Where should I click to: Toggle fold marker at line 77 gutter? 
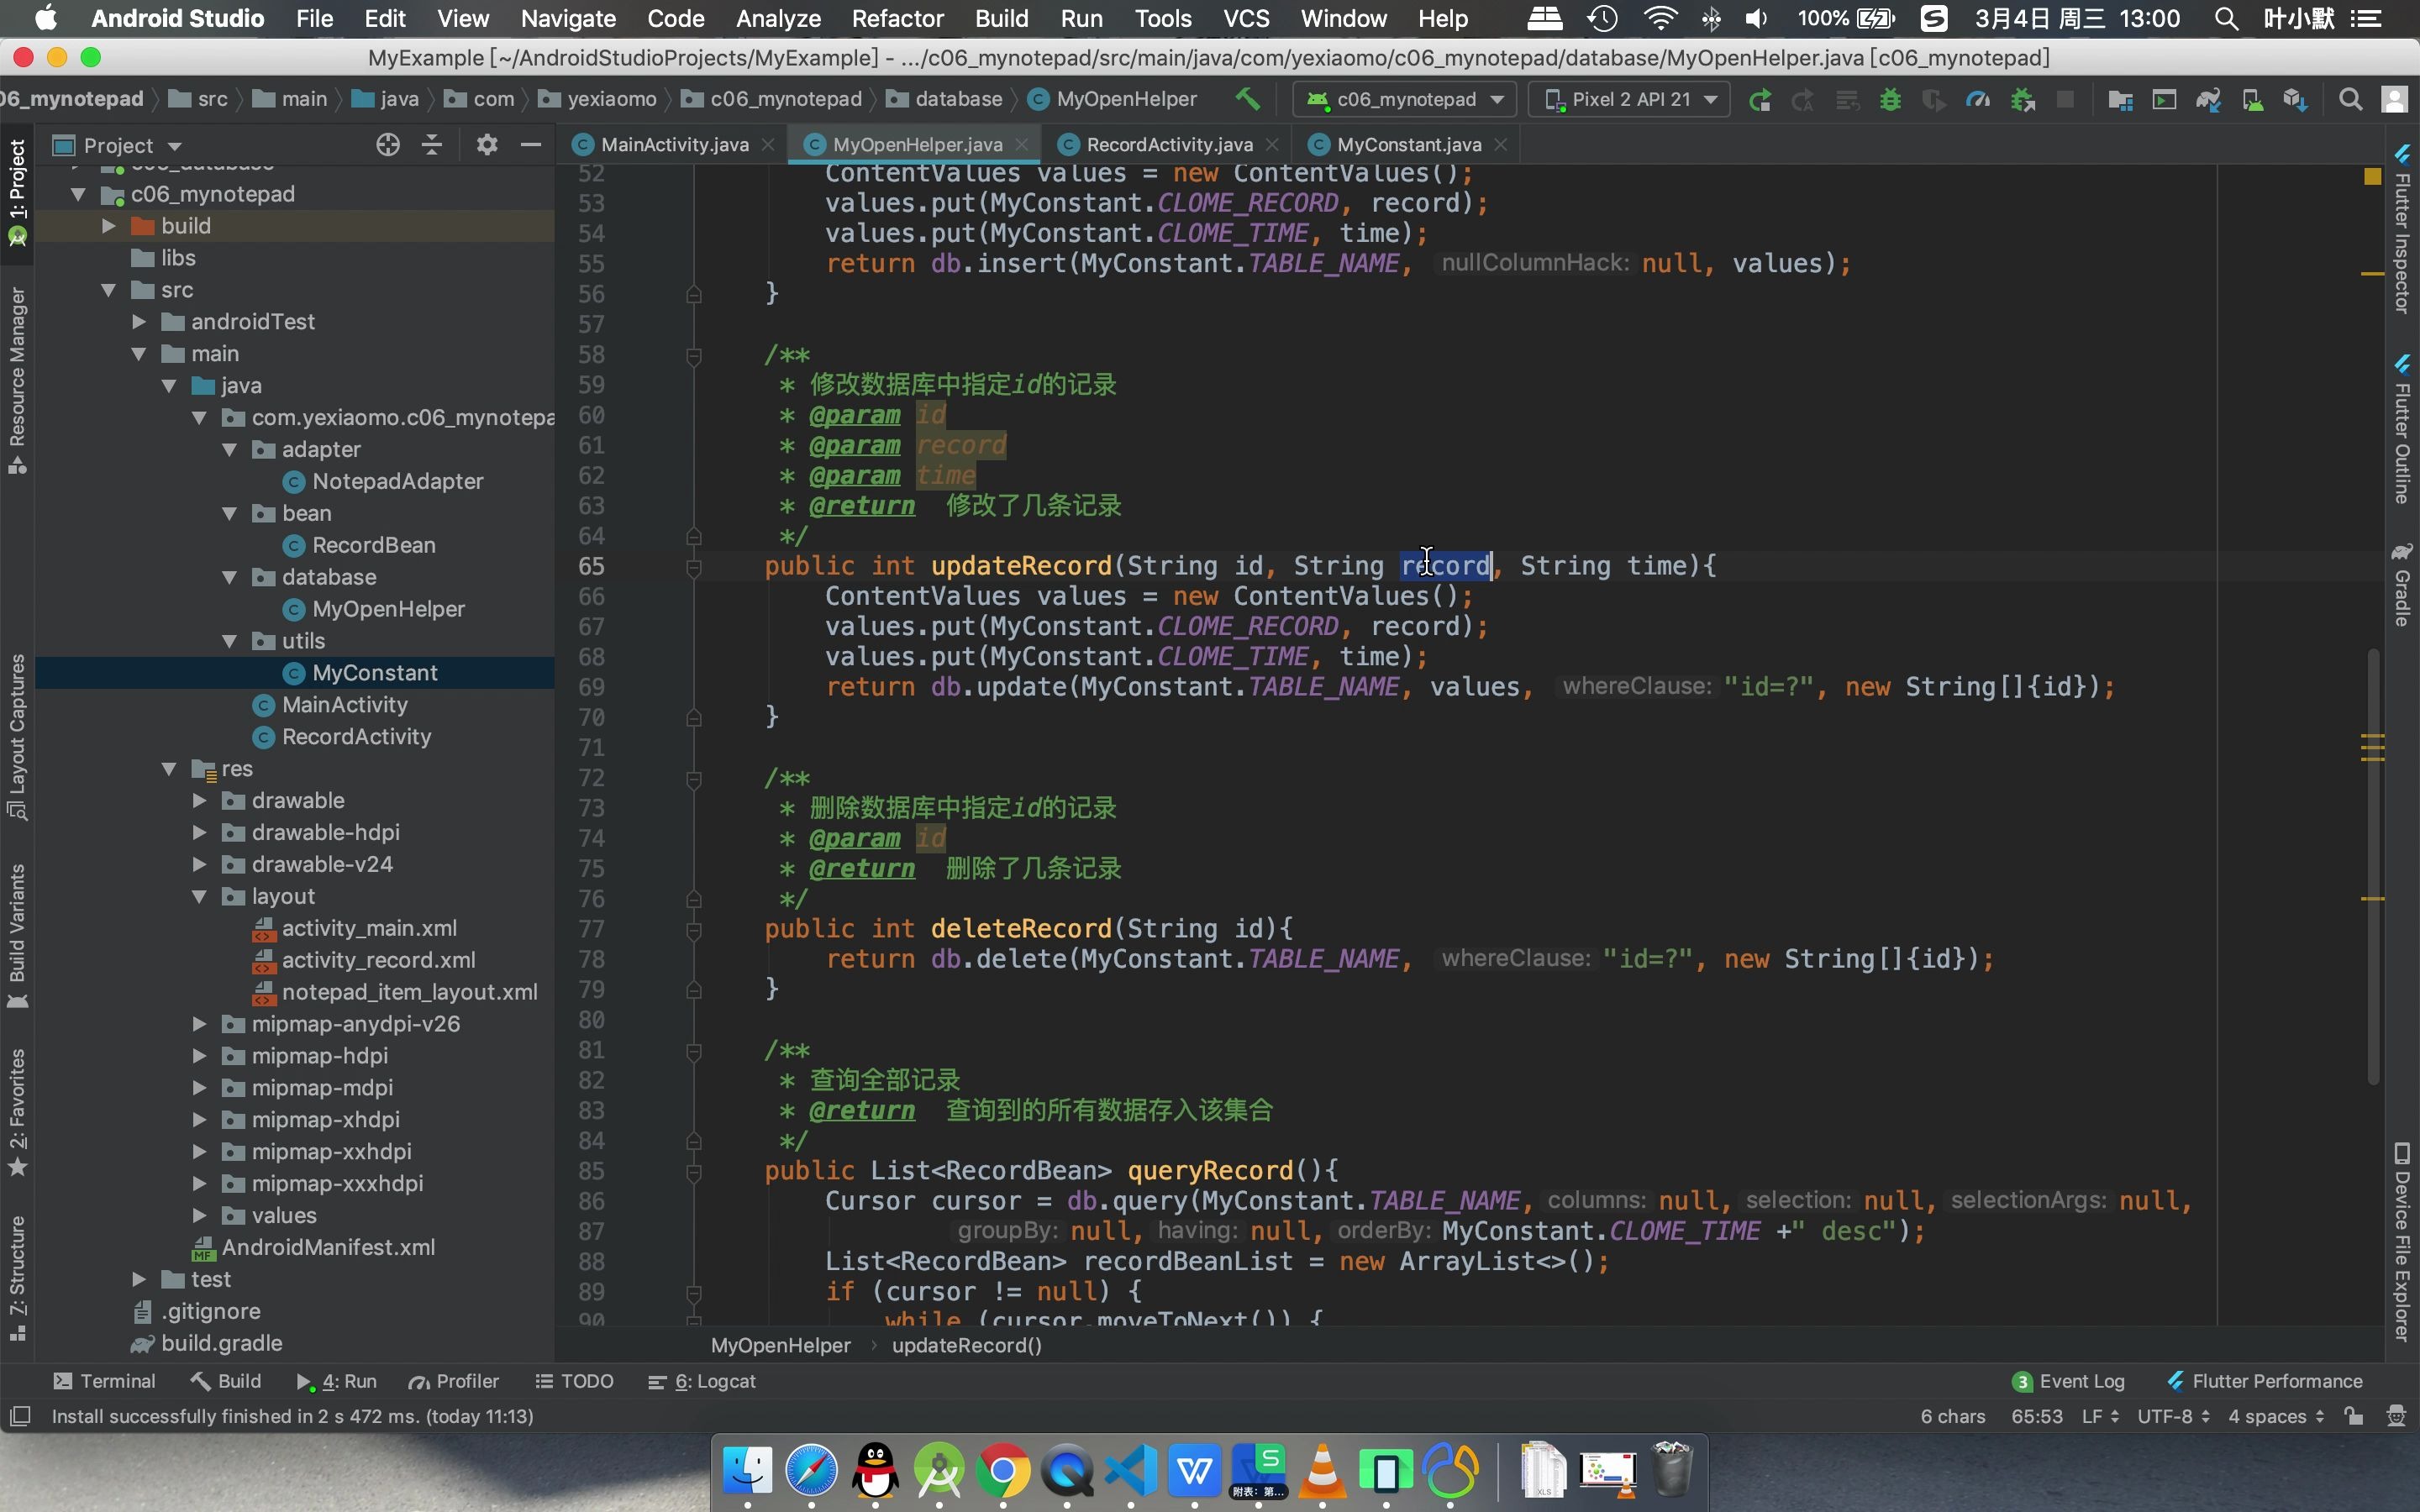(x=694, y=930)
